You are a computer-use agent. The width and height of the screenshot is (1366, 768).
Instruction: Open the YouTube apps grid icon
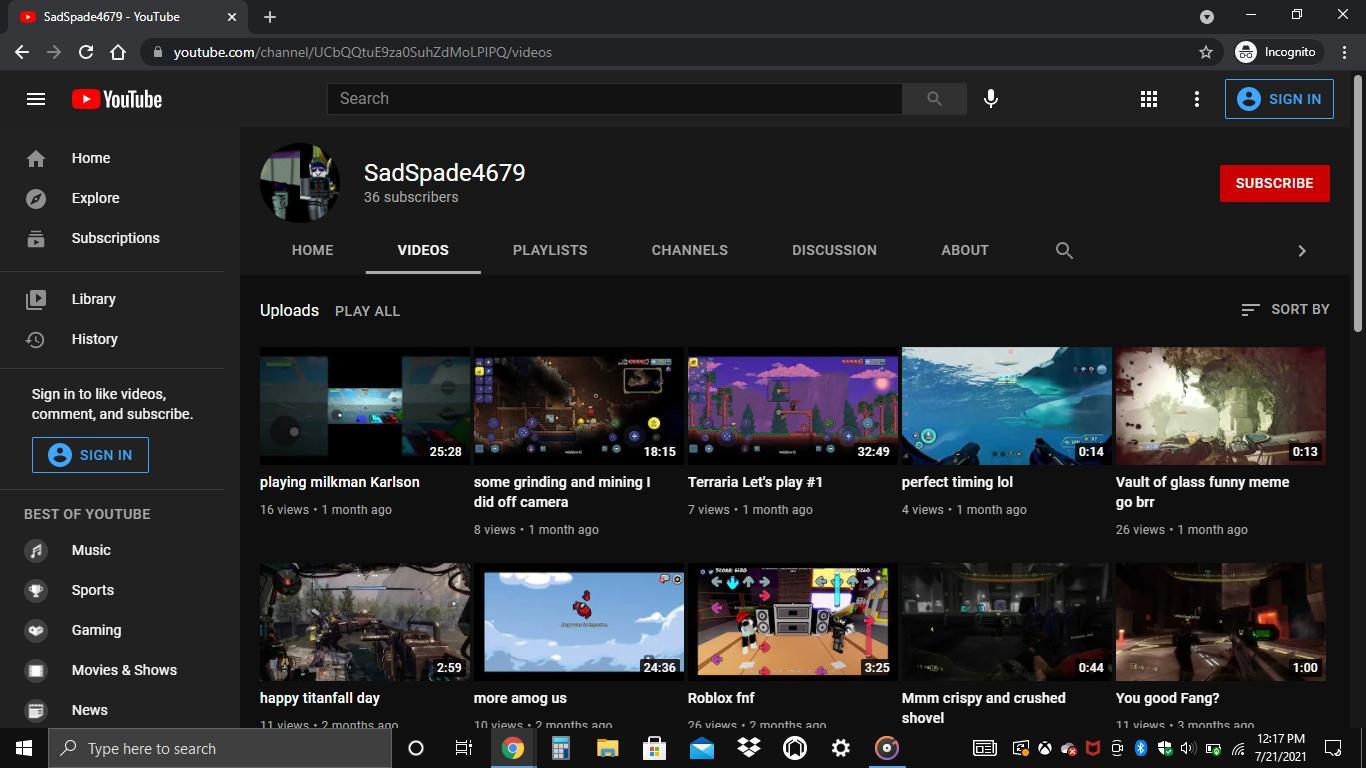[x=1149, y=99]
